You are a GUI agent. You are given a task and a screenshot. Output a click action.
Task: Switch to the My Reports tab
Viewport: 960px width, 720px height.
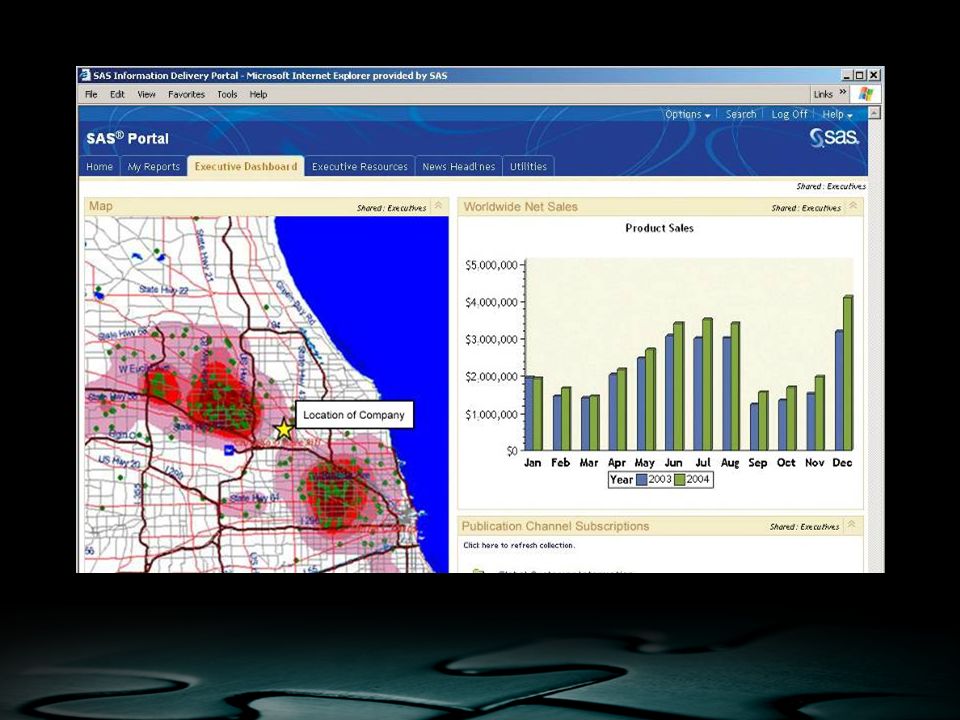[x=154, y=167]
